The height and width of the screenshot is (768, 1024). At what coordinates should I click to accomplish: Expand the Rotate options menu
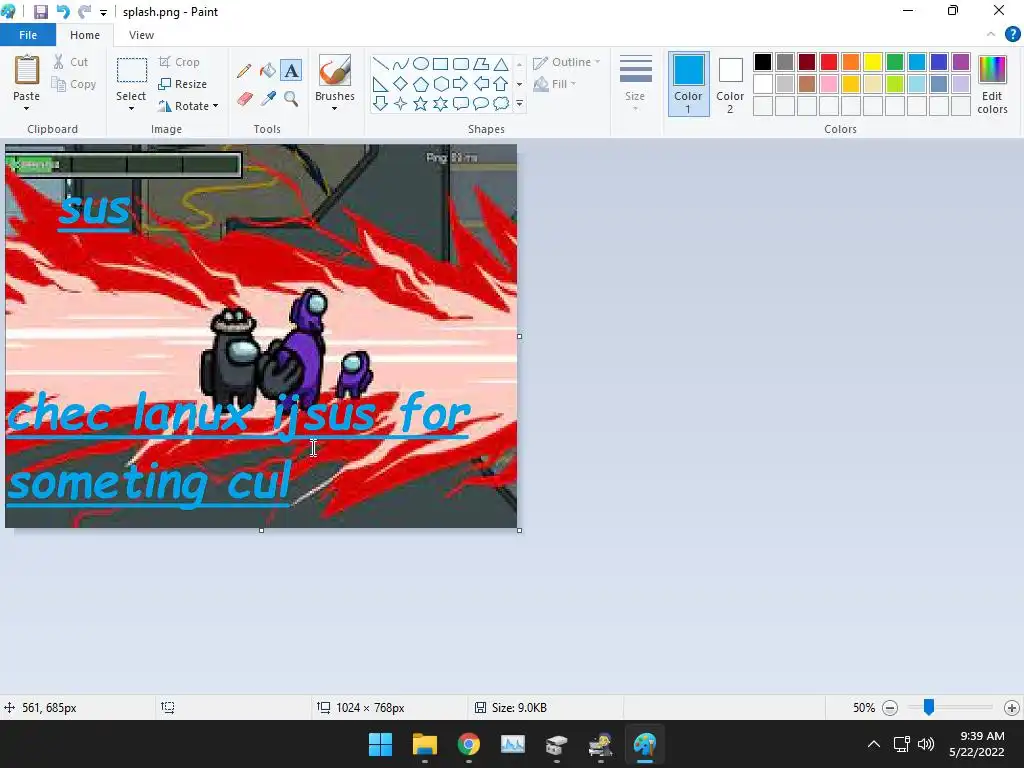(216, 106)
